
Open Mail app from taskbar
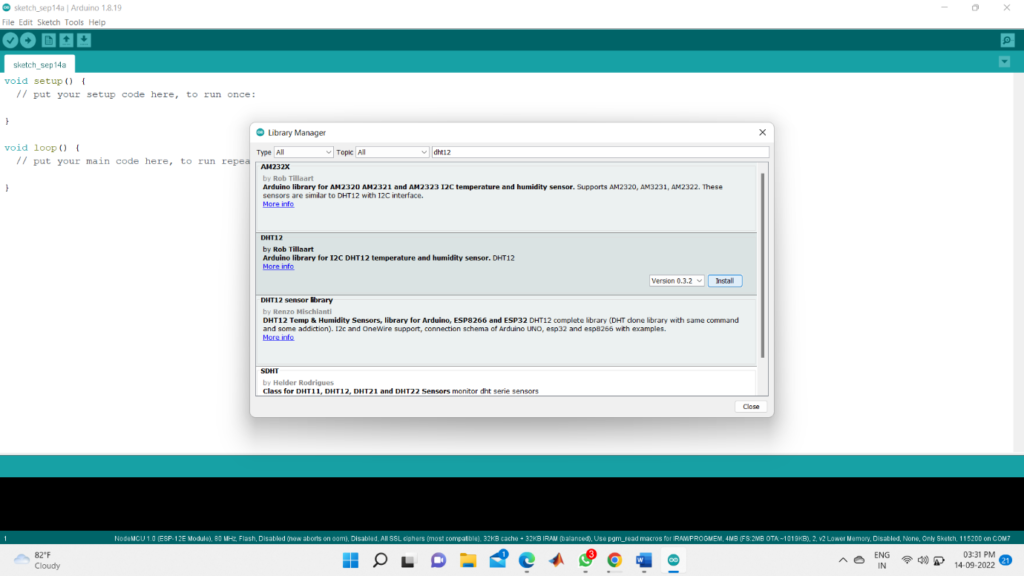pos(498,560)
